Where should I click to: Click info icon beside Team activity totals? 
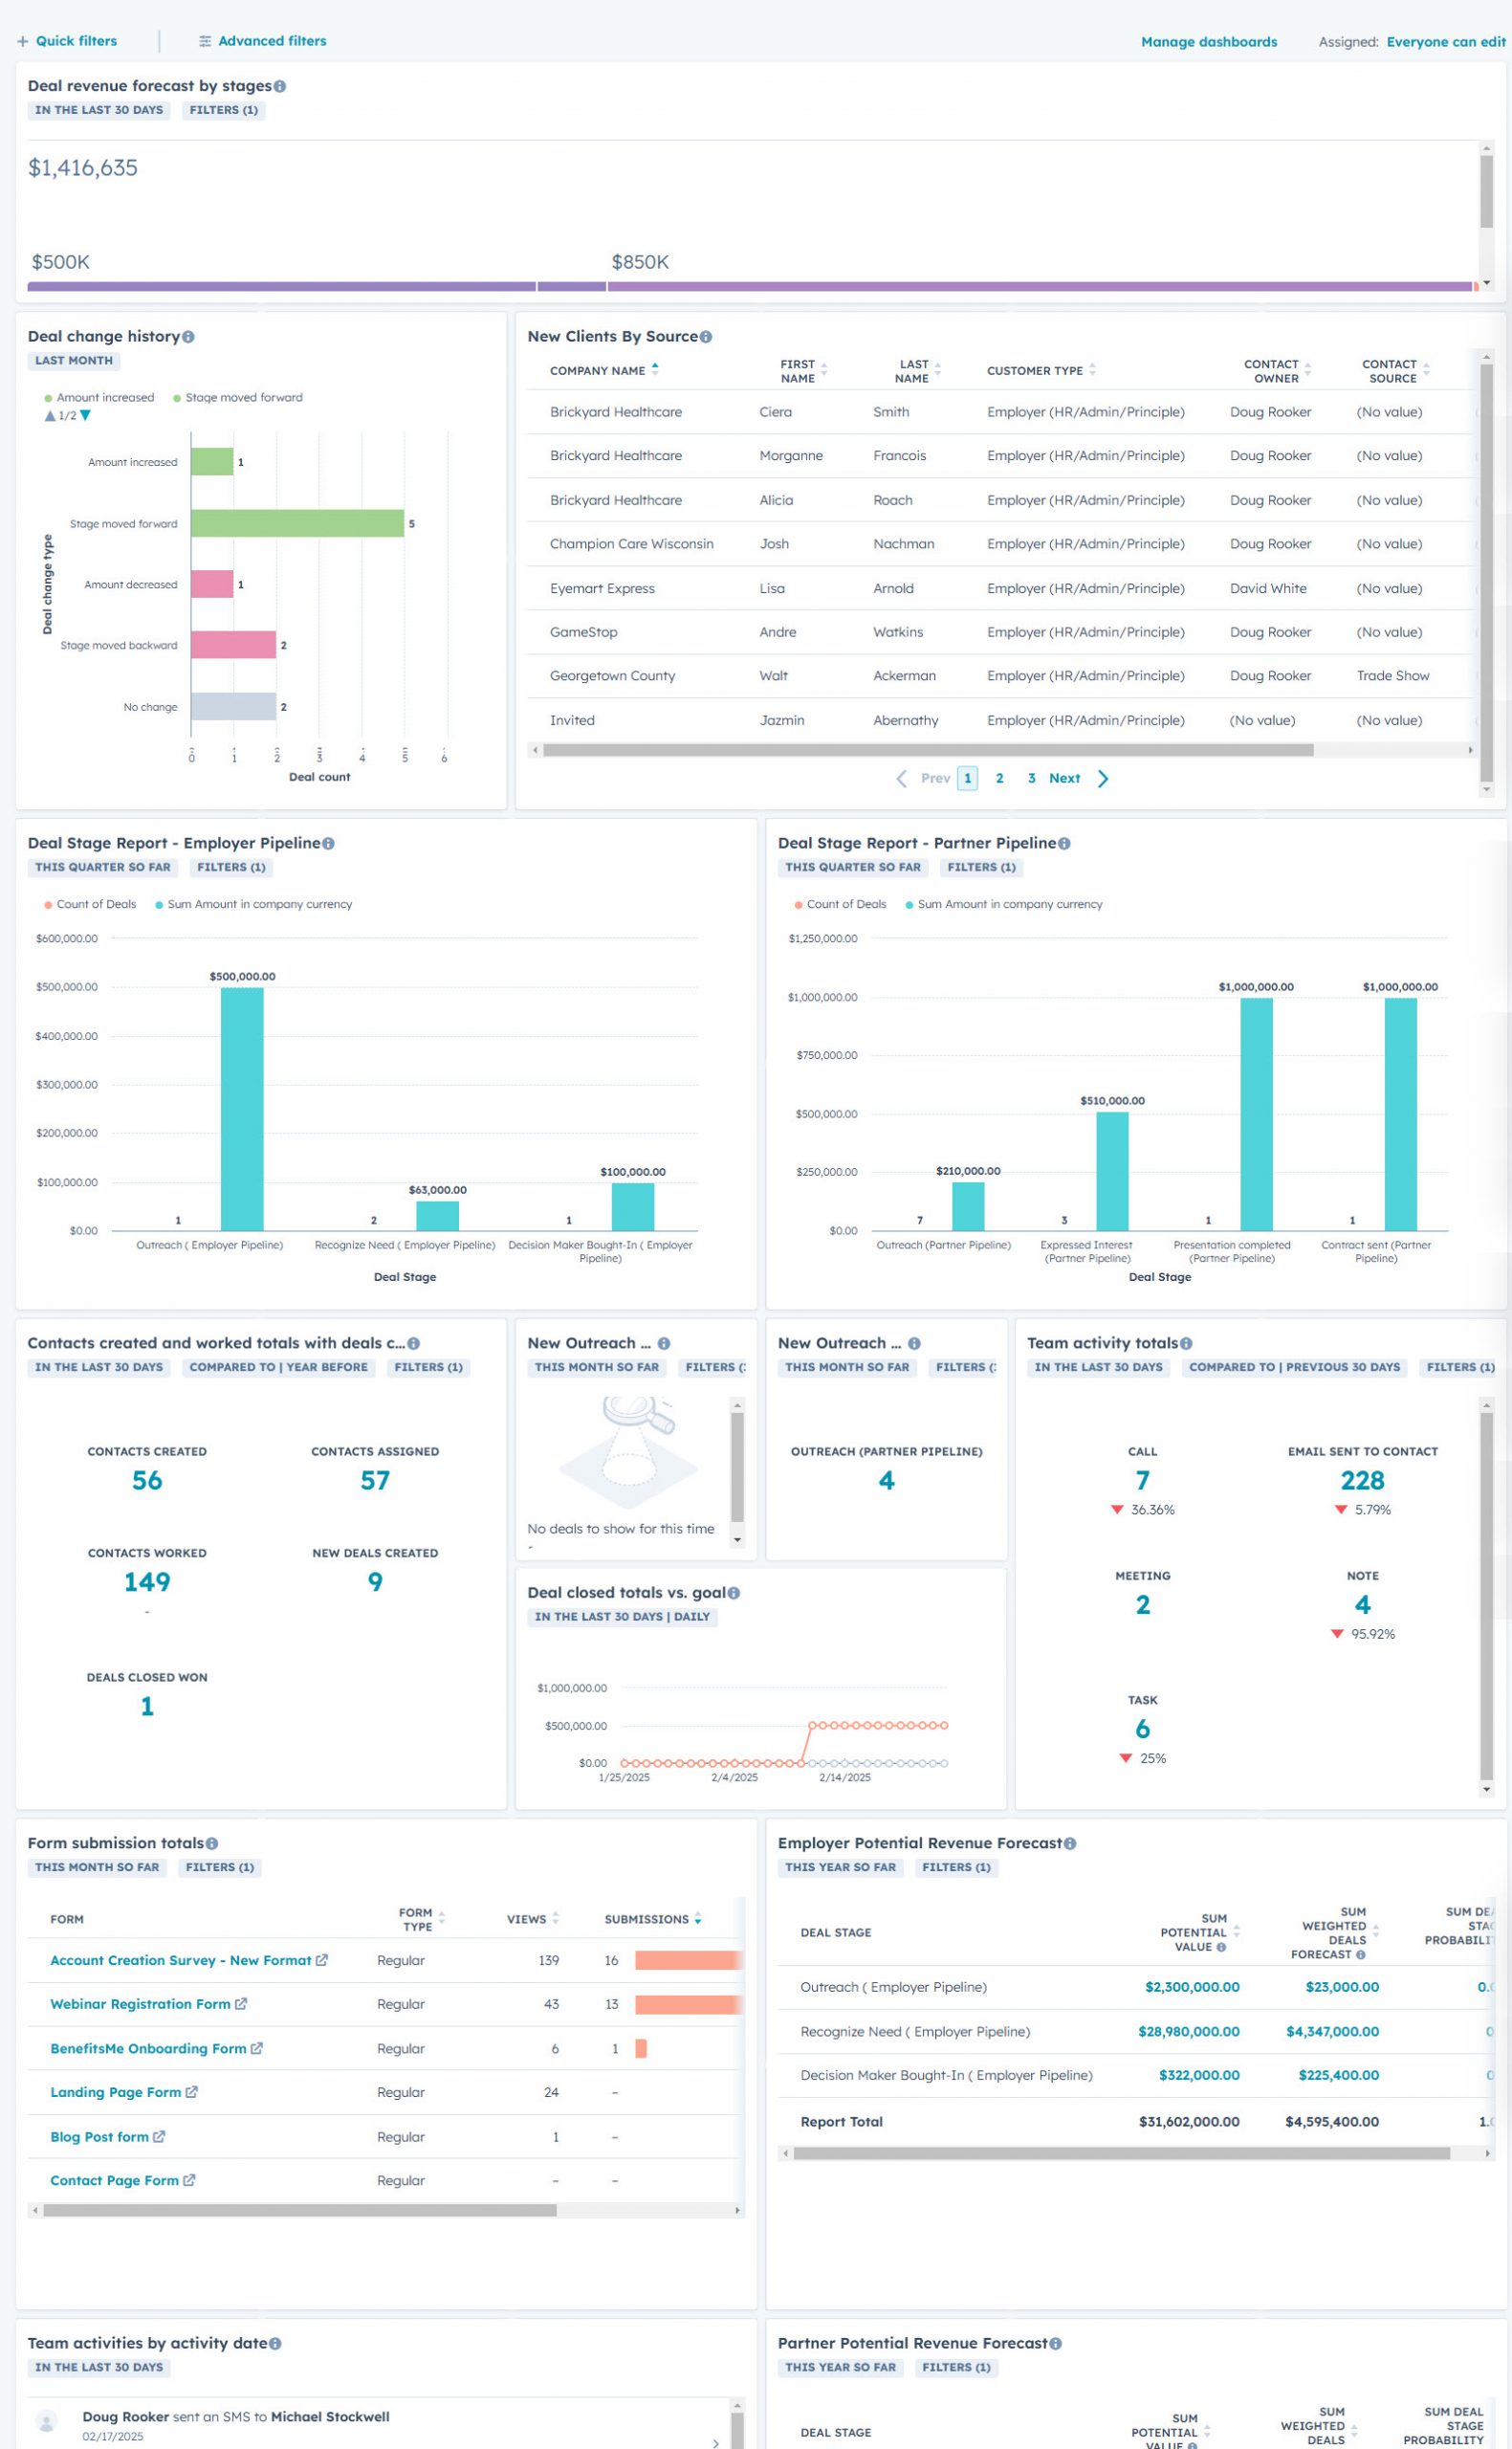1186,1344
